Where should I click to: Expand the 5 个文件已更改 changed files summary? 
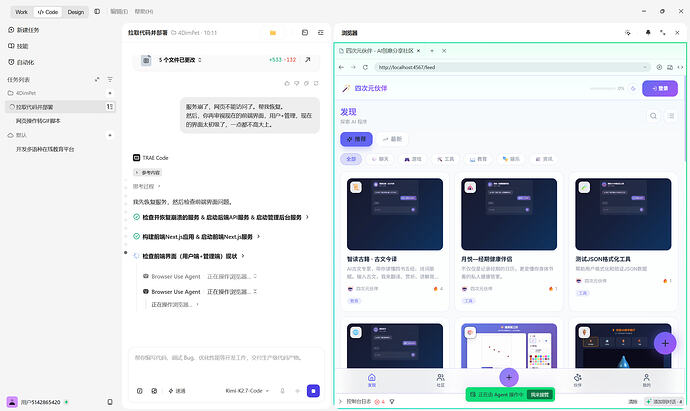pos(180,60)
